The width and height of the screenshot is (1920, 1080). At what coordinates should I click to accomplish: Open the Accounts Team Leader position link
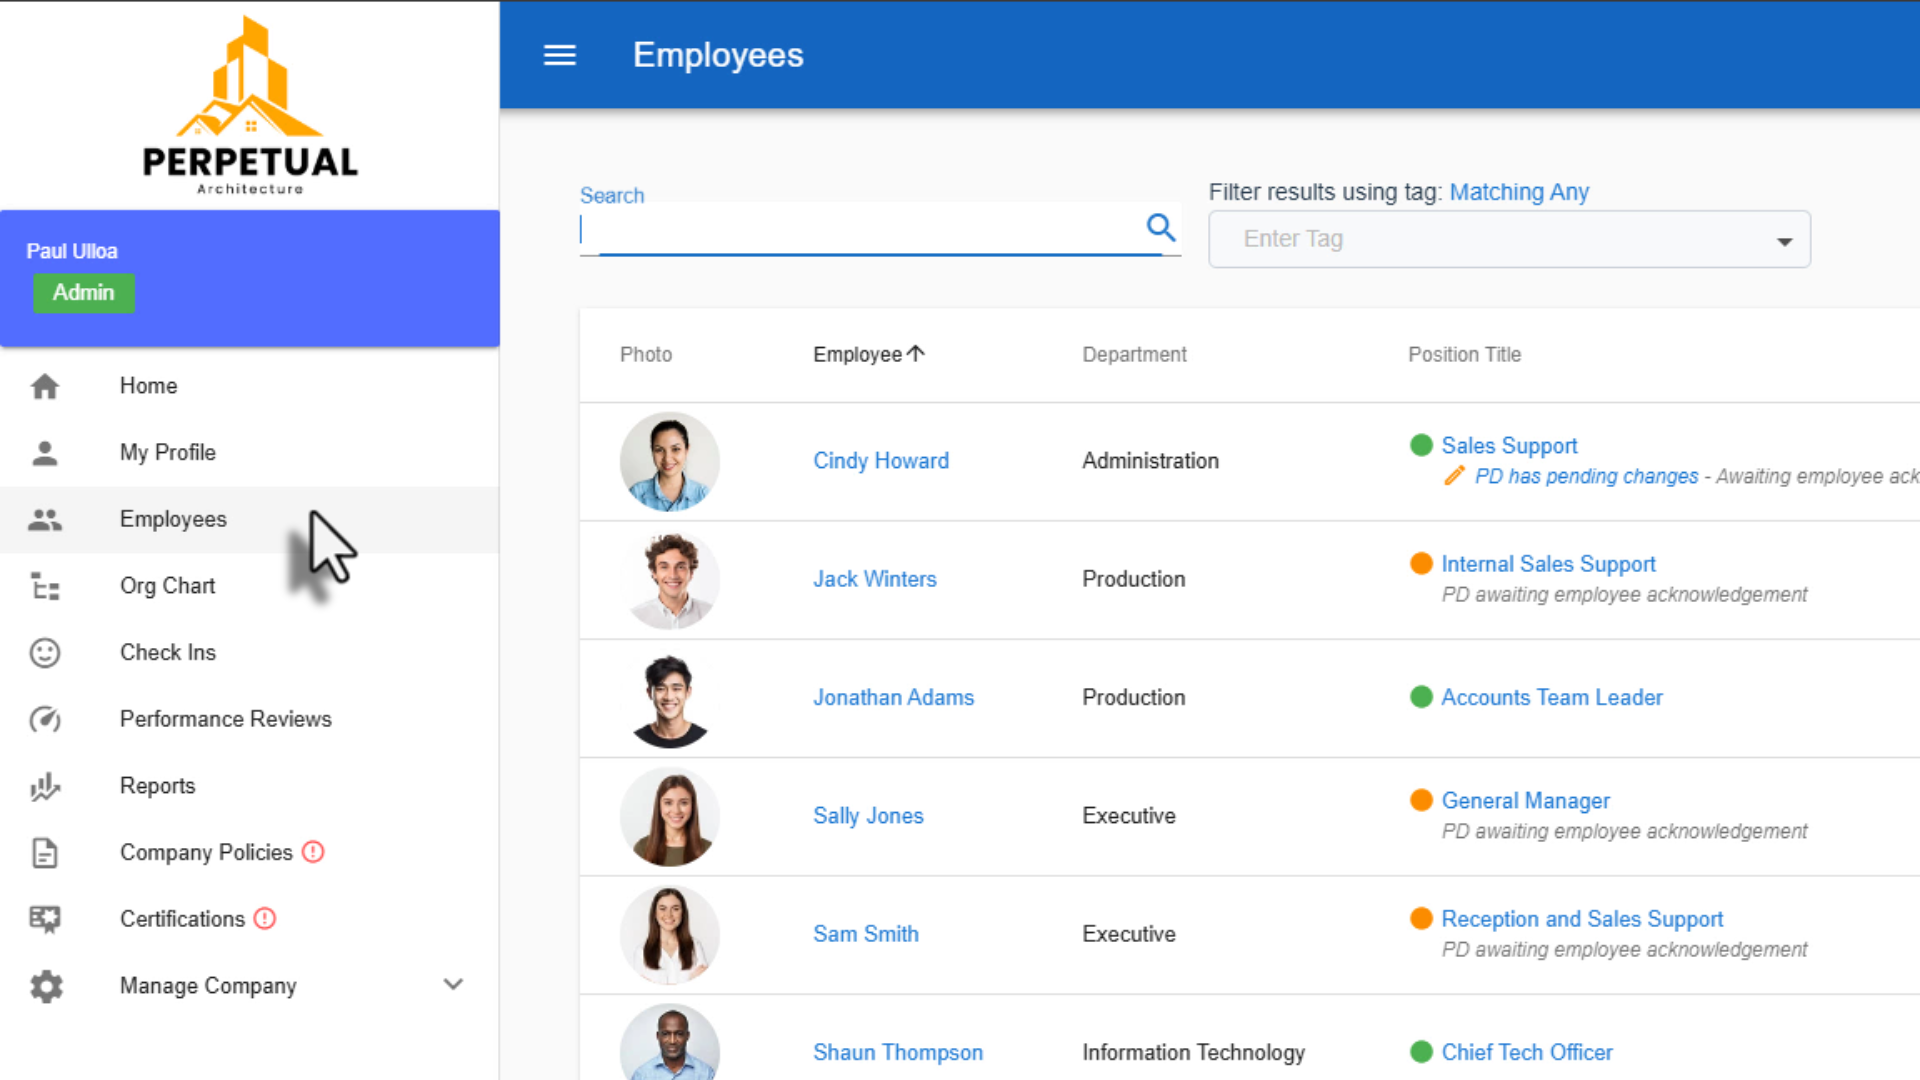coord(1551,697)
